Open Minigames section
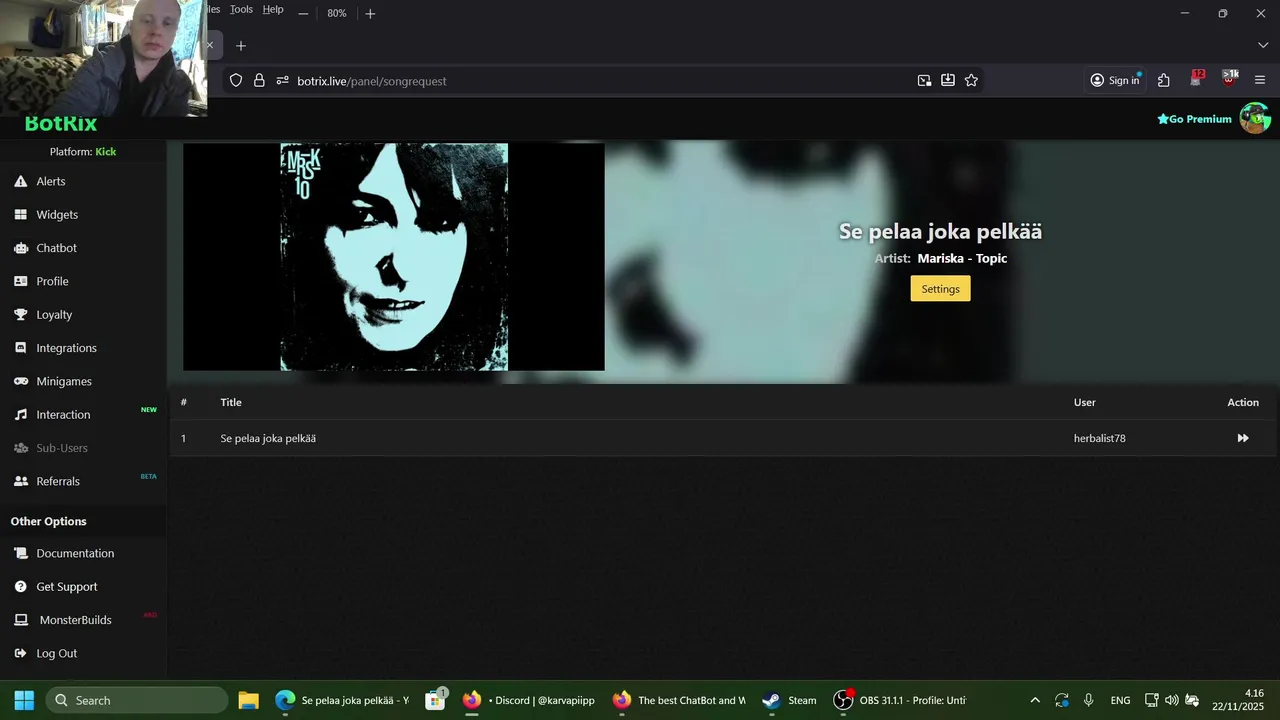1280x720 pixels. pos(64,381)
